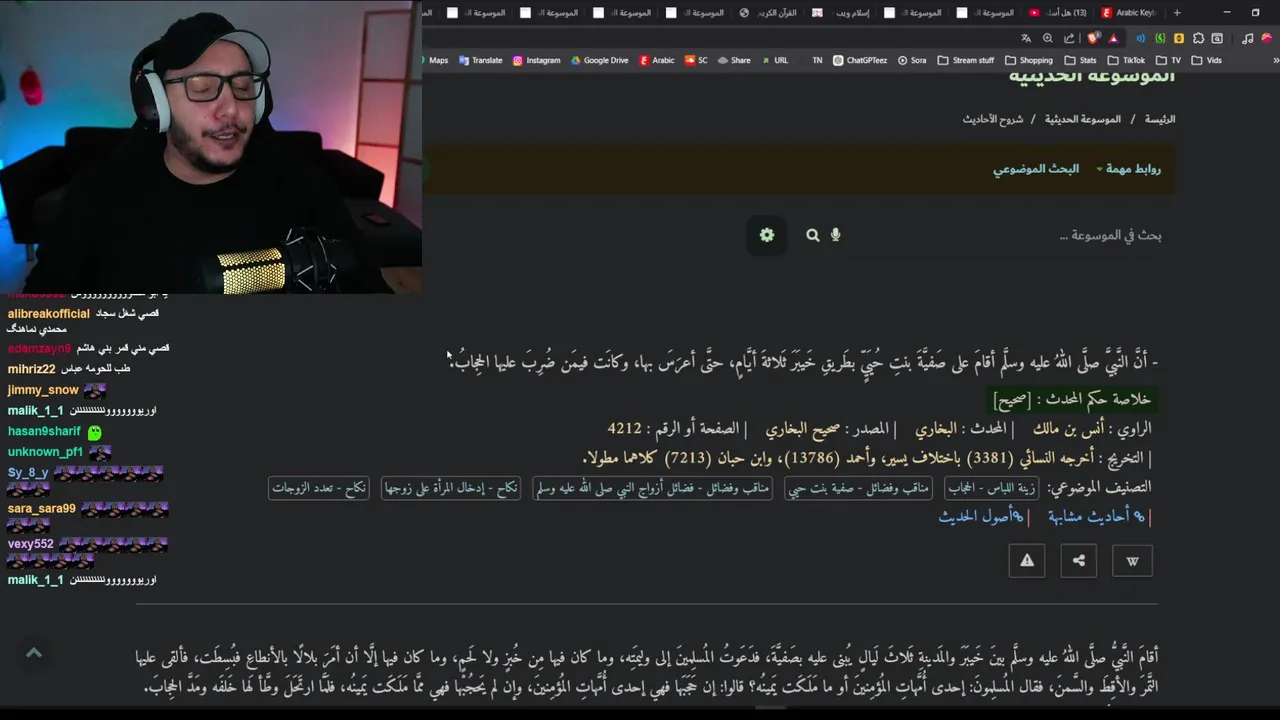
Task: Click the music note media control icon
Action: pos(1248,38)
